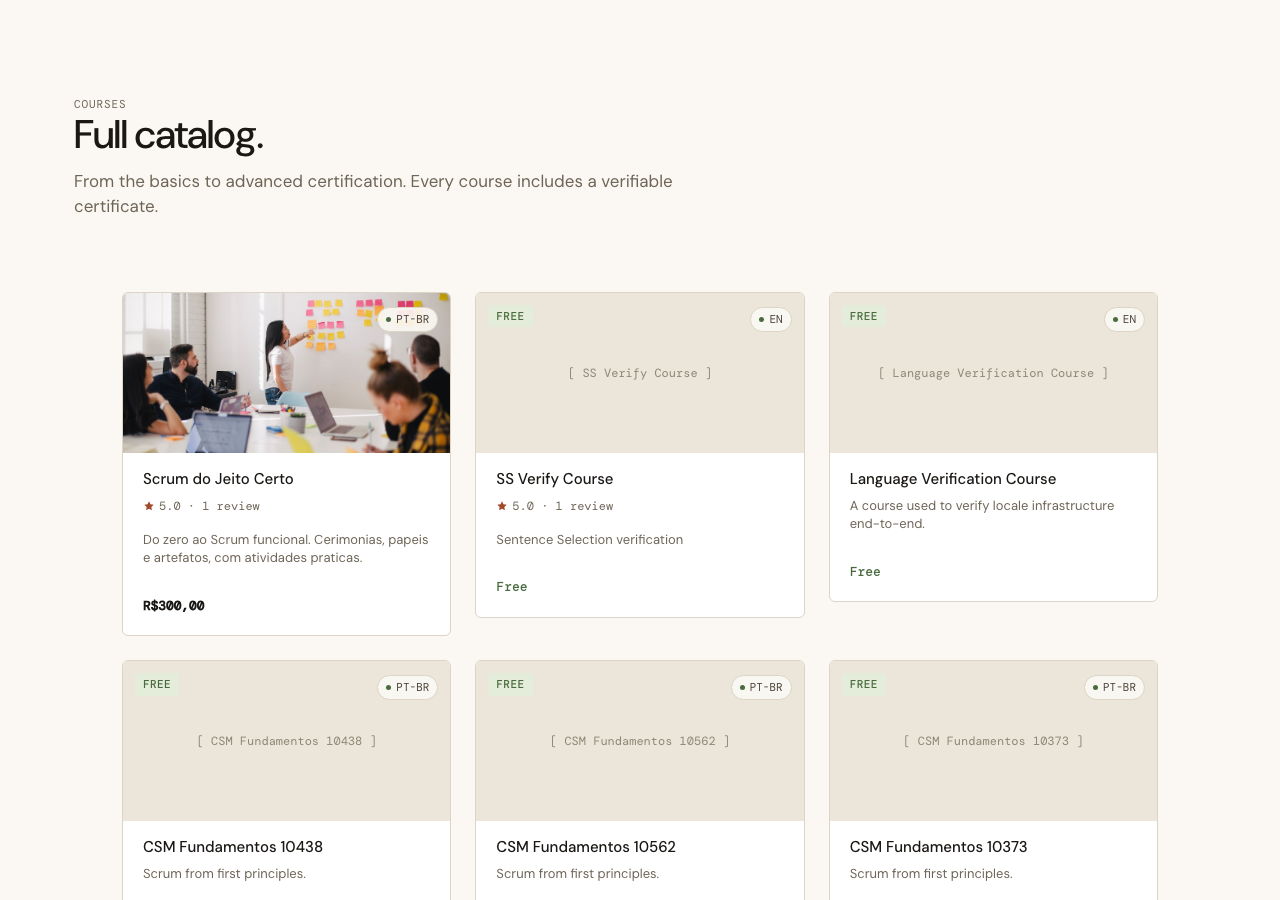This screenshot has height=900, width=1280.
Task: Click the FREE tag on CSM Fundamentos 10373
Action: click(x=863, y=685)
